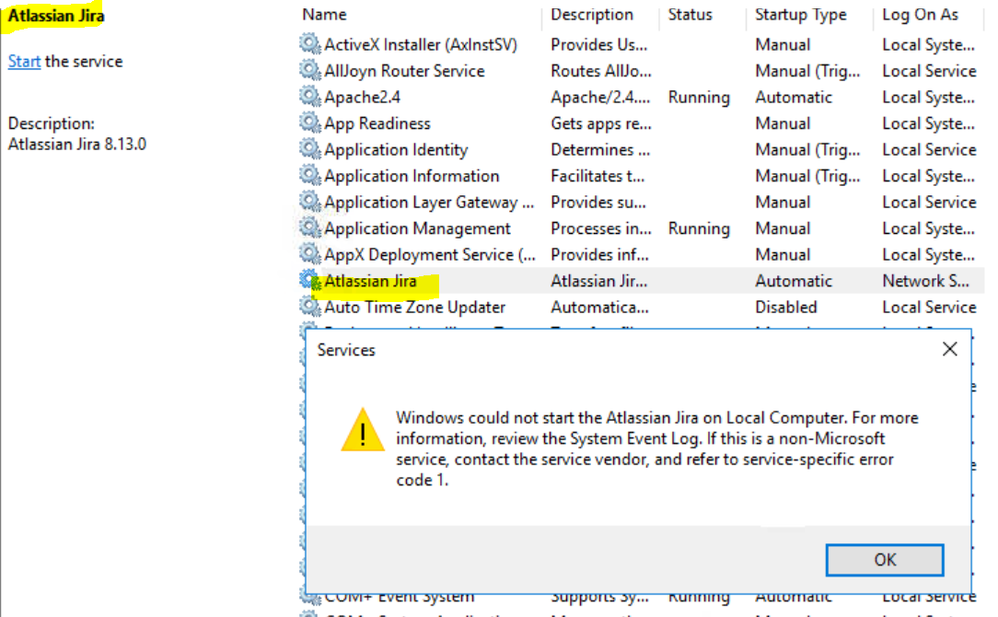998x617 pixels.
Task: Select the Application Identity service icon
Action: tap(310, 149)
